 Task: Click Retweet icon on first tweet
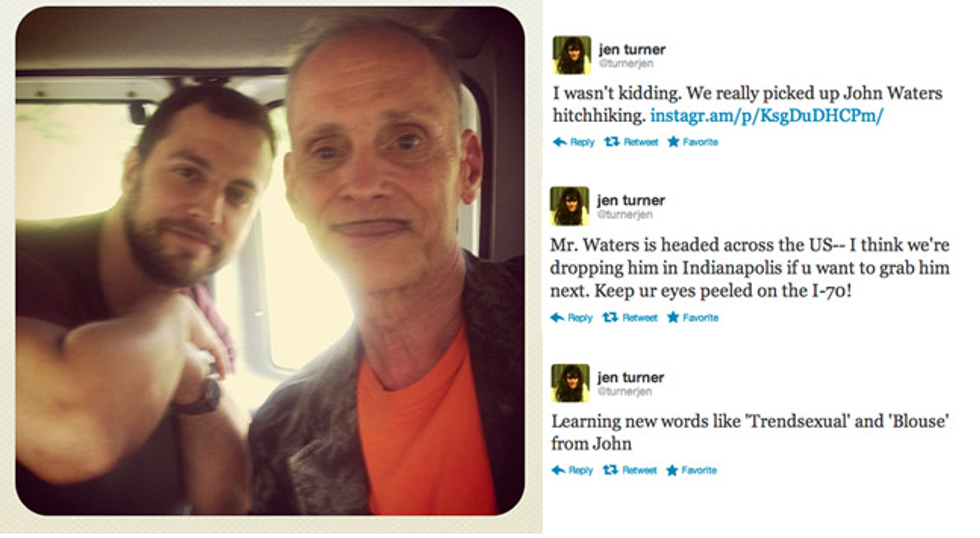coord(612,142)
